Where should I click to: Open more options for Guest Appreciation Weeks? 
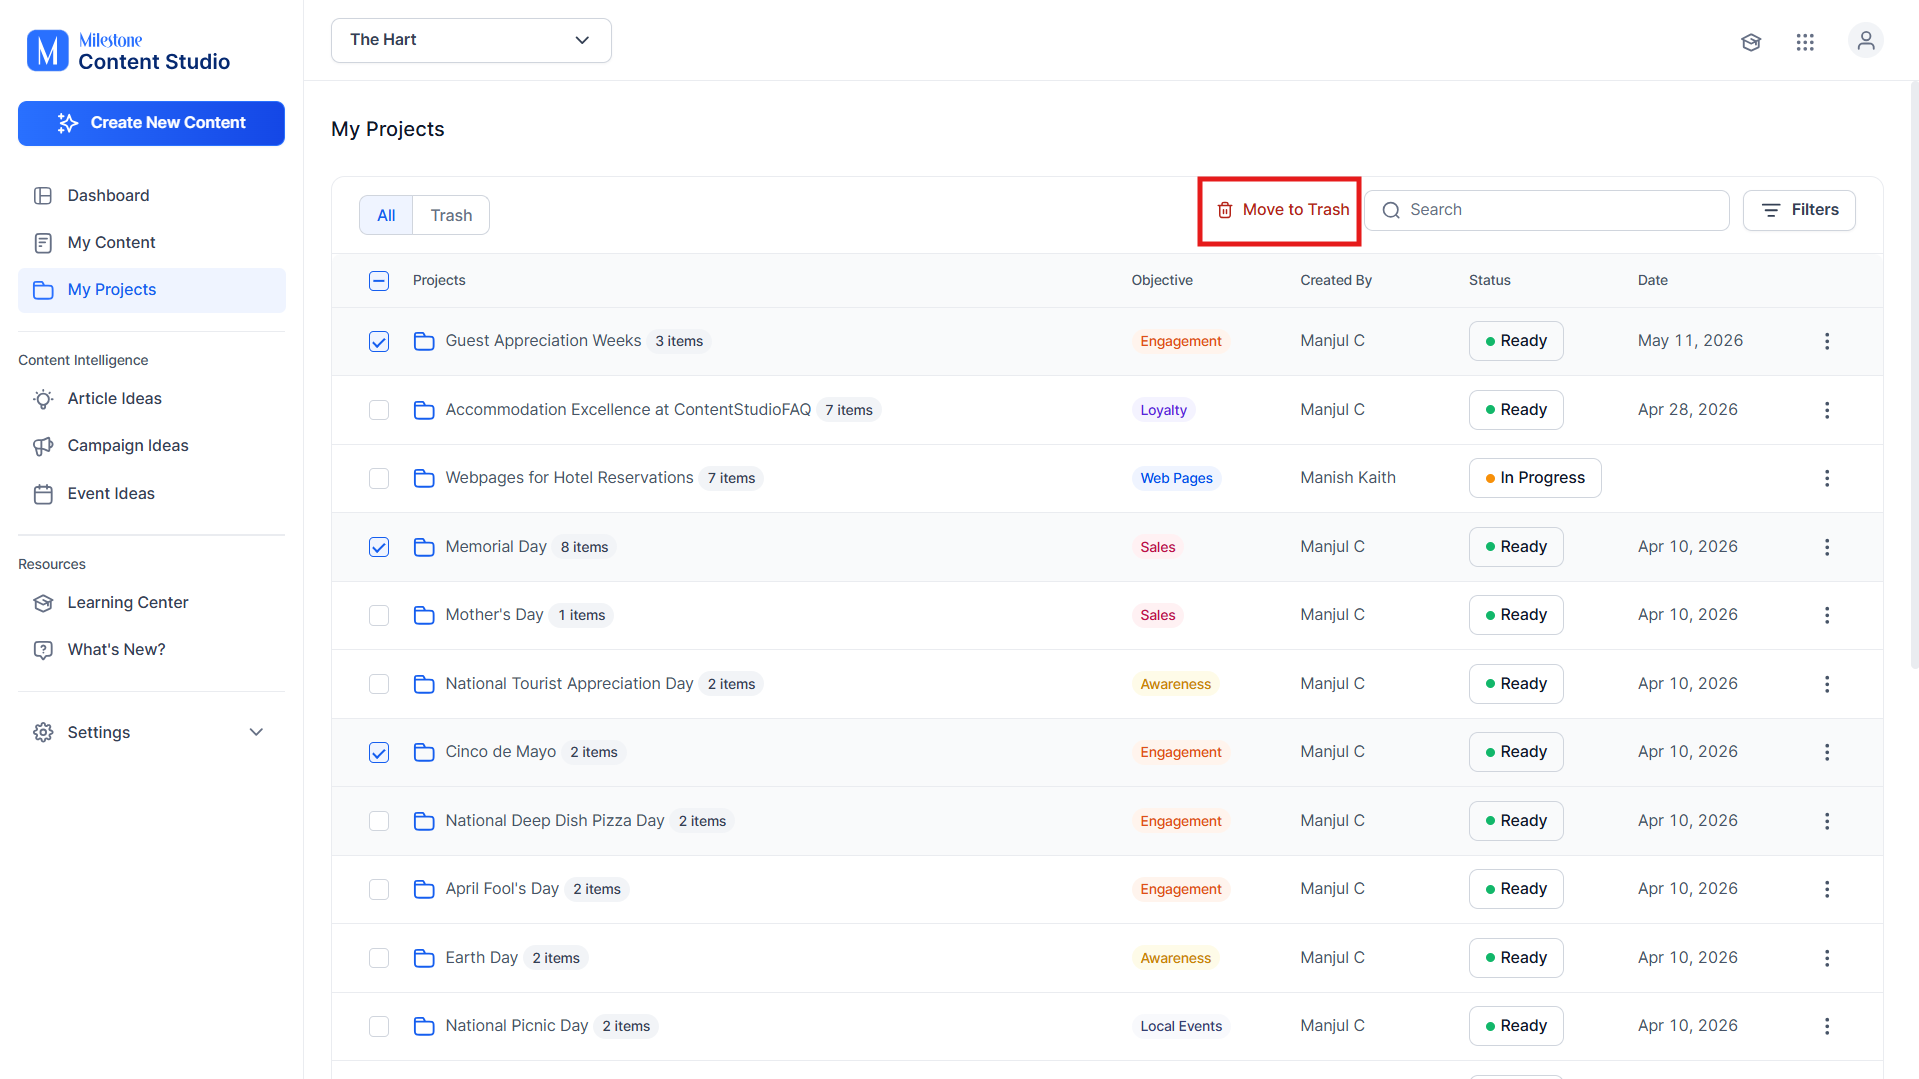click(1827, 341)
